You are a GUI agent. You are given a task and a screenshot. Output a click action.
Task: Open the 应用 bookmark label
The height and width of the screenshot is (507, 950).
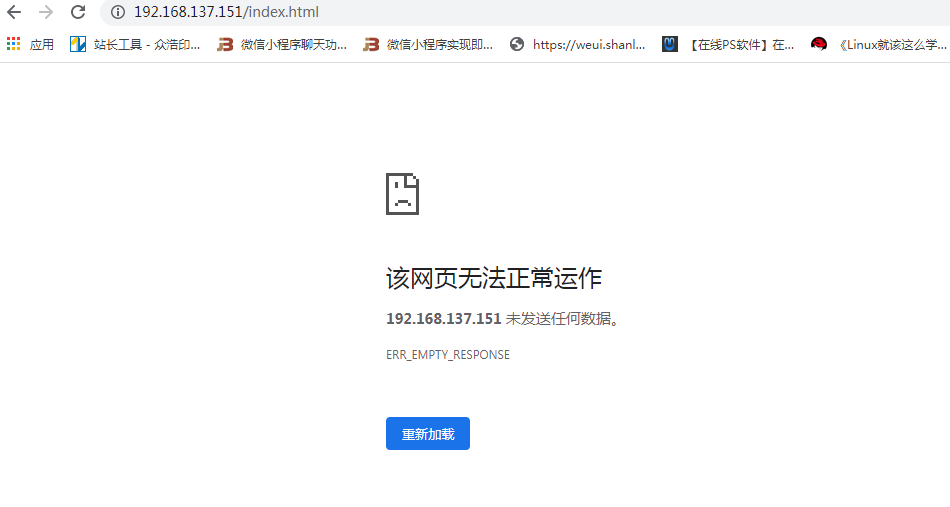tap(41, 44)
